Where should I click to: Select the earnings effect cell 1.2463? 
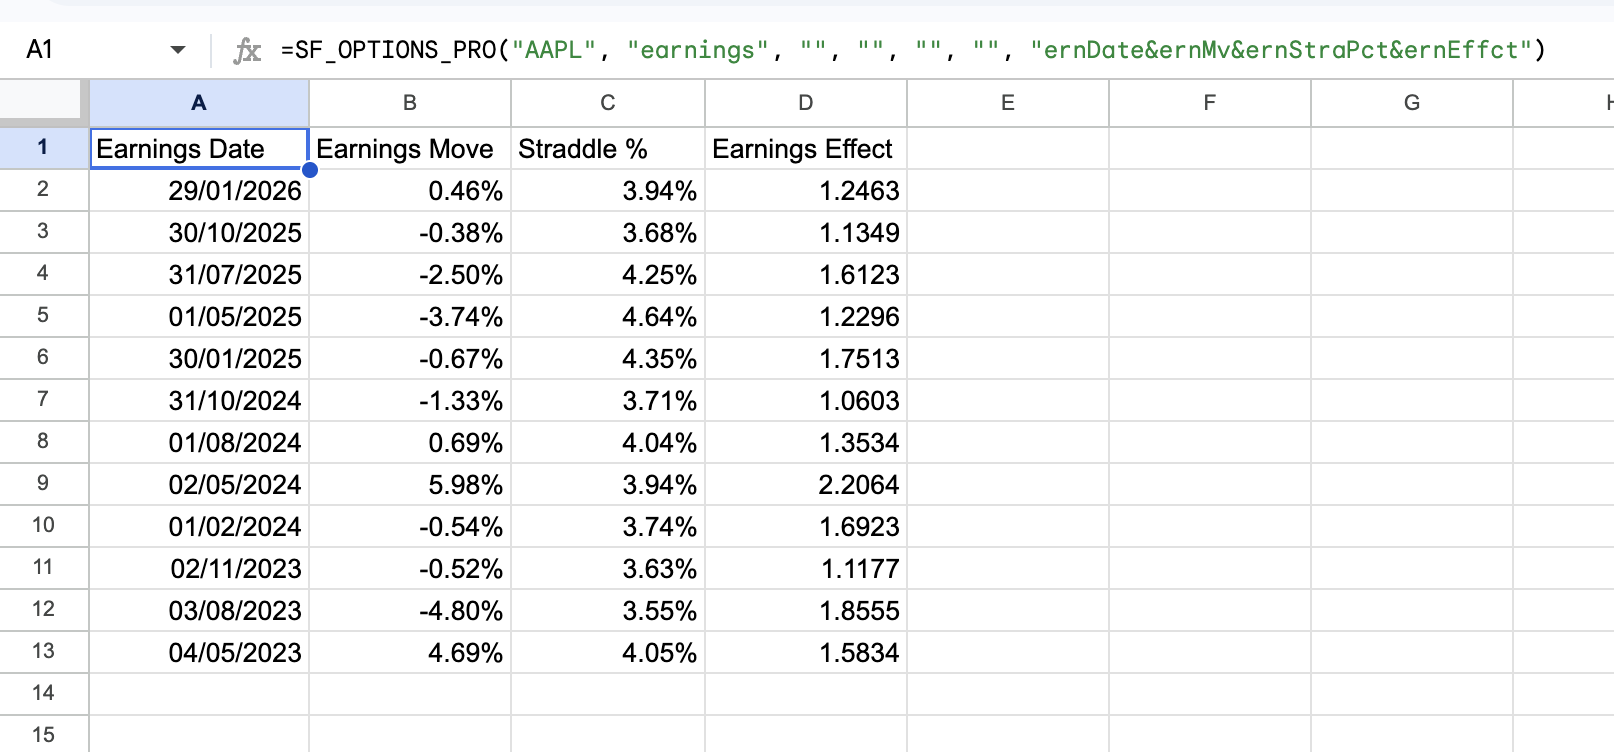tap(806, 190)
